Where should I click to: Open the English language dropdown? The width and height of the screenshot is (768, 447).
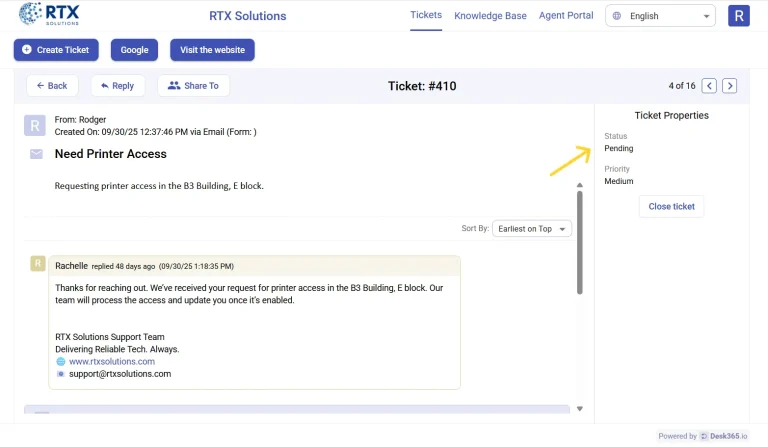[660, 16]
